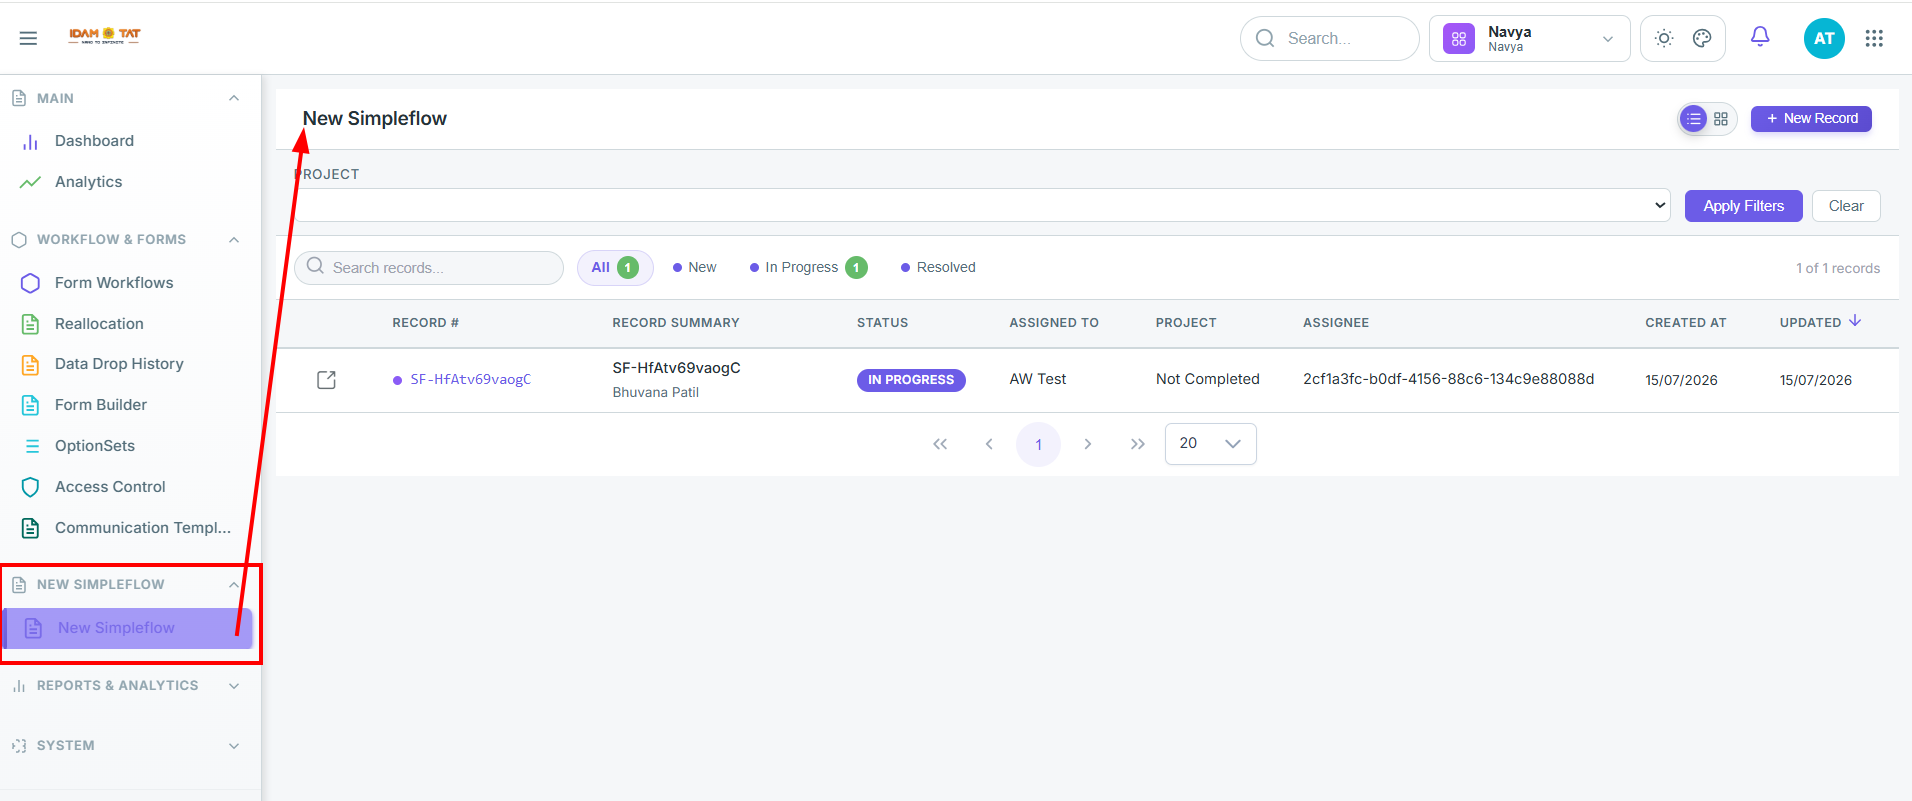Click the Form Builder icon
This screenshot has height=801, width=1912.
point(30,405)
